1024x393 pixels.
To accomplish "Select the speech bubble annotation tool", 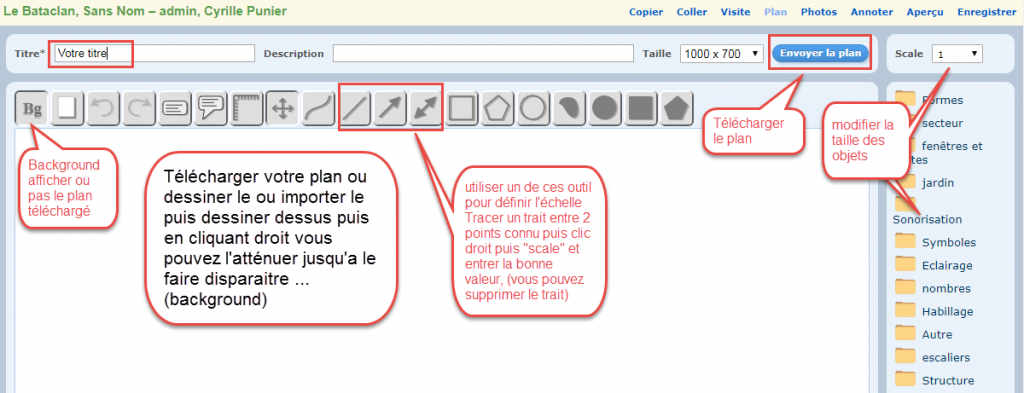I will (x=211, y=108).
